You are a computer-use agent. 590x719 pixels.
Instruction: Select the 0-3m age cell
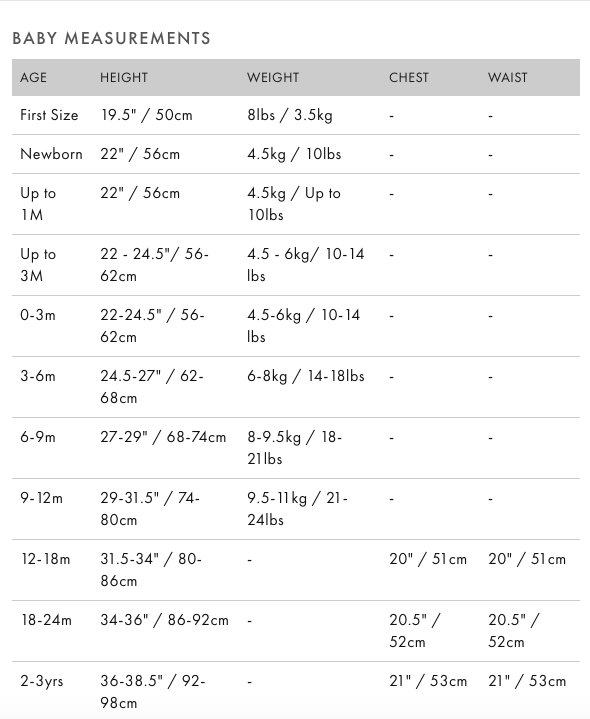38,315
